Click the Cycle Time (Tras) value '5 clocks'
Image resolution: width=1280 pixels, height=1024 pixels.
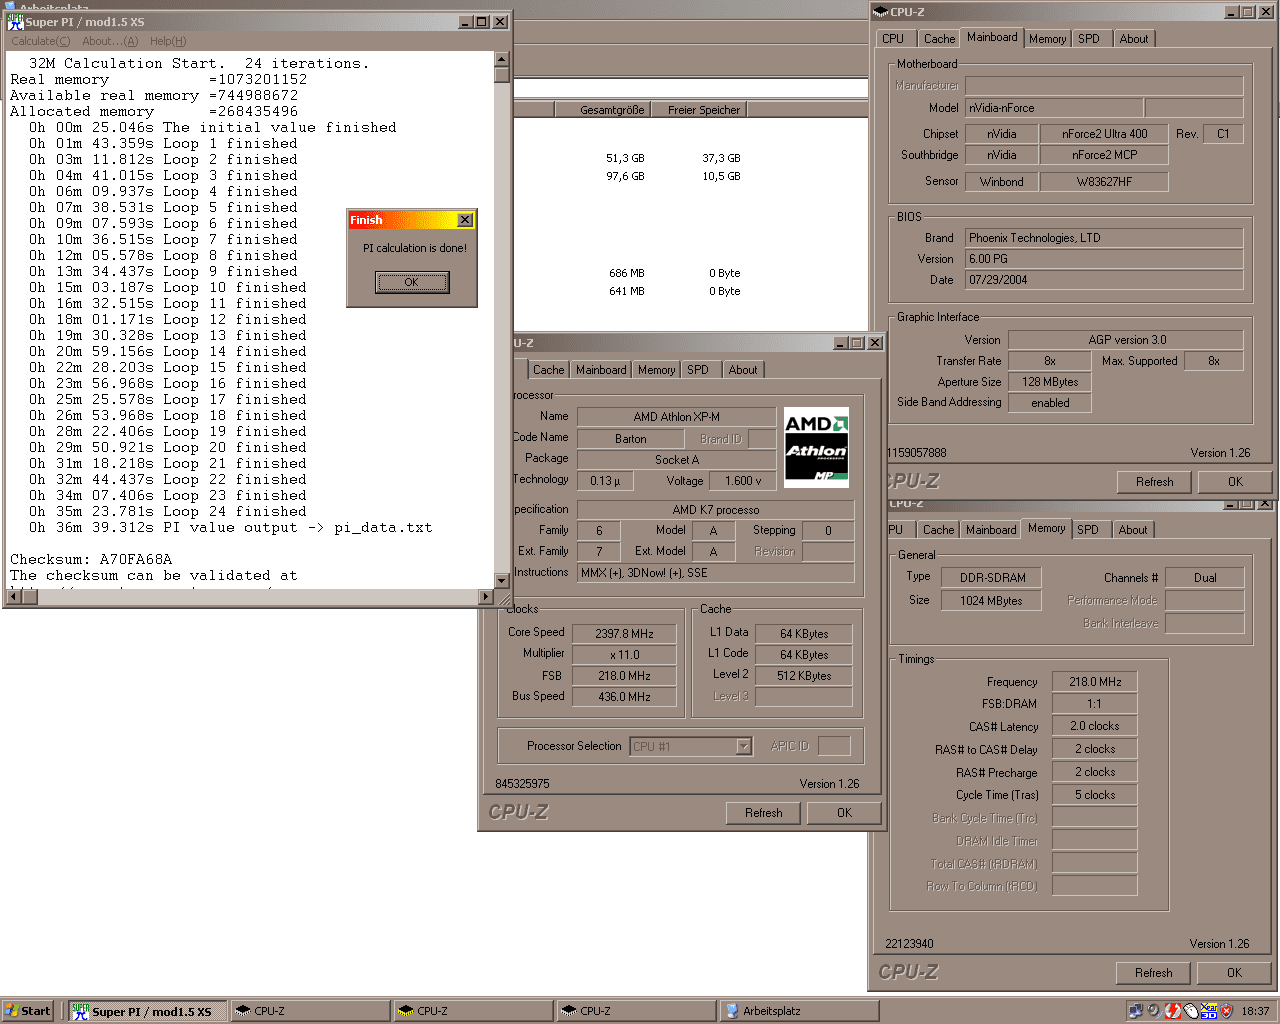[1094, 795]
